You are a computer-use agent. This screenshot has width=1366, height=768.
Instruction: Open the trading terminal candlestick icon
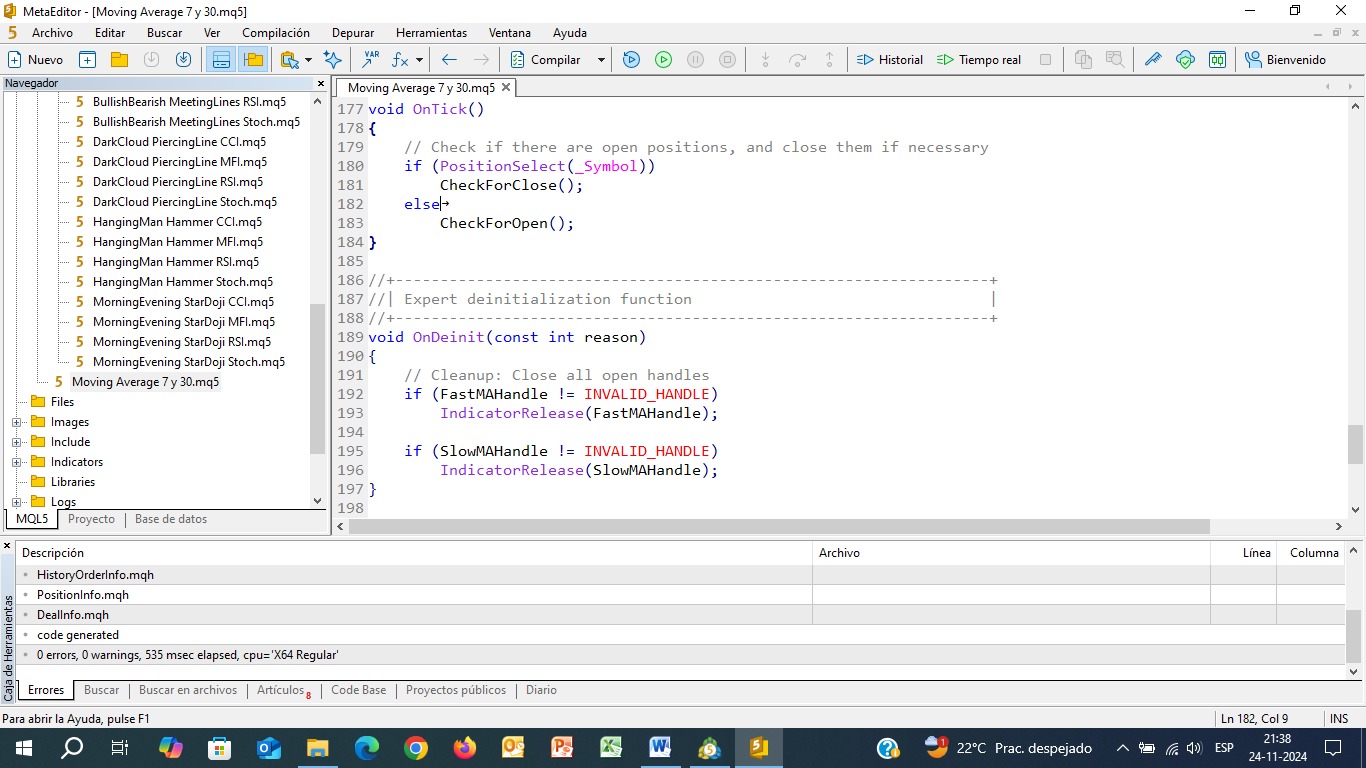coord(1217,60)
